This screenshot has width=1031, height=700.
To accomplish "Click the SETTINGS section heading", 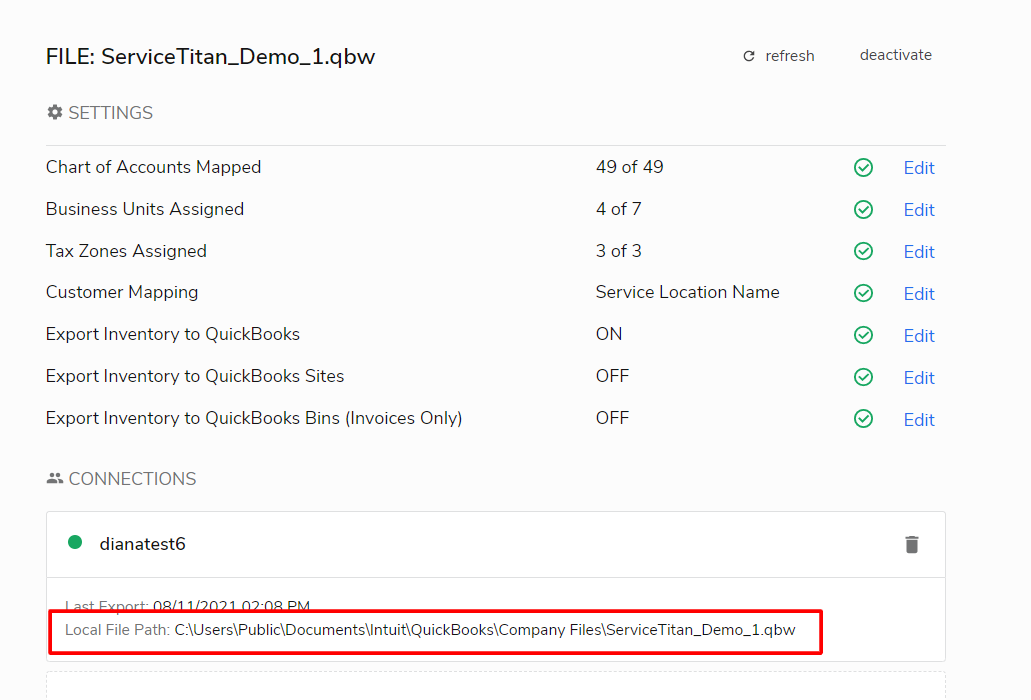I will coord(110,113).
